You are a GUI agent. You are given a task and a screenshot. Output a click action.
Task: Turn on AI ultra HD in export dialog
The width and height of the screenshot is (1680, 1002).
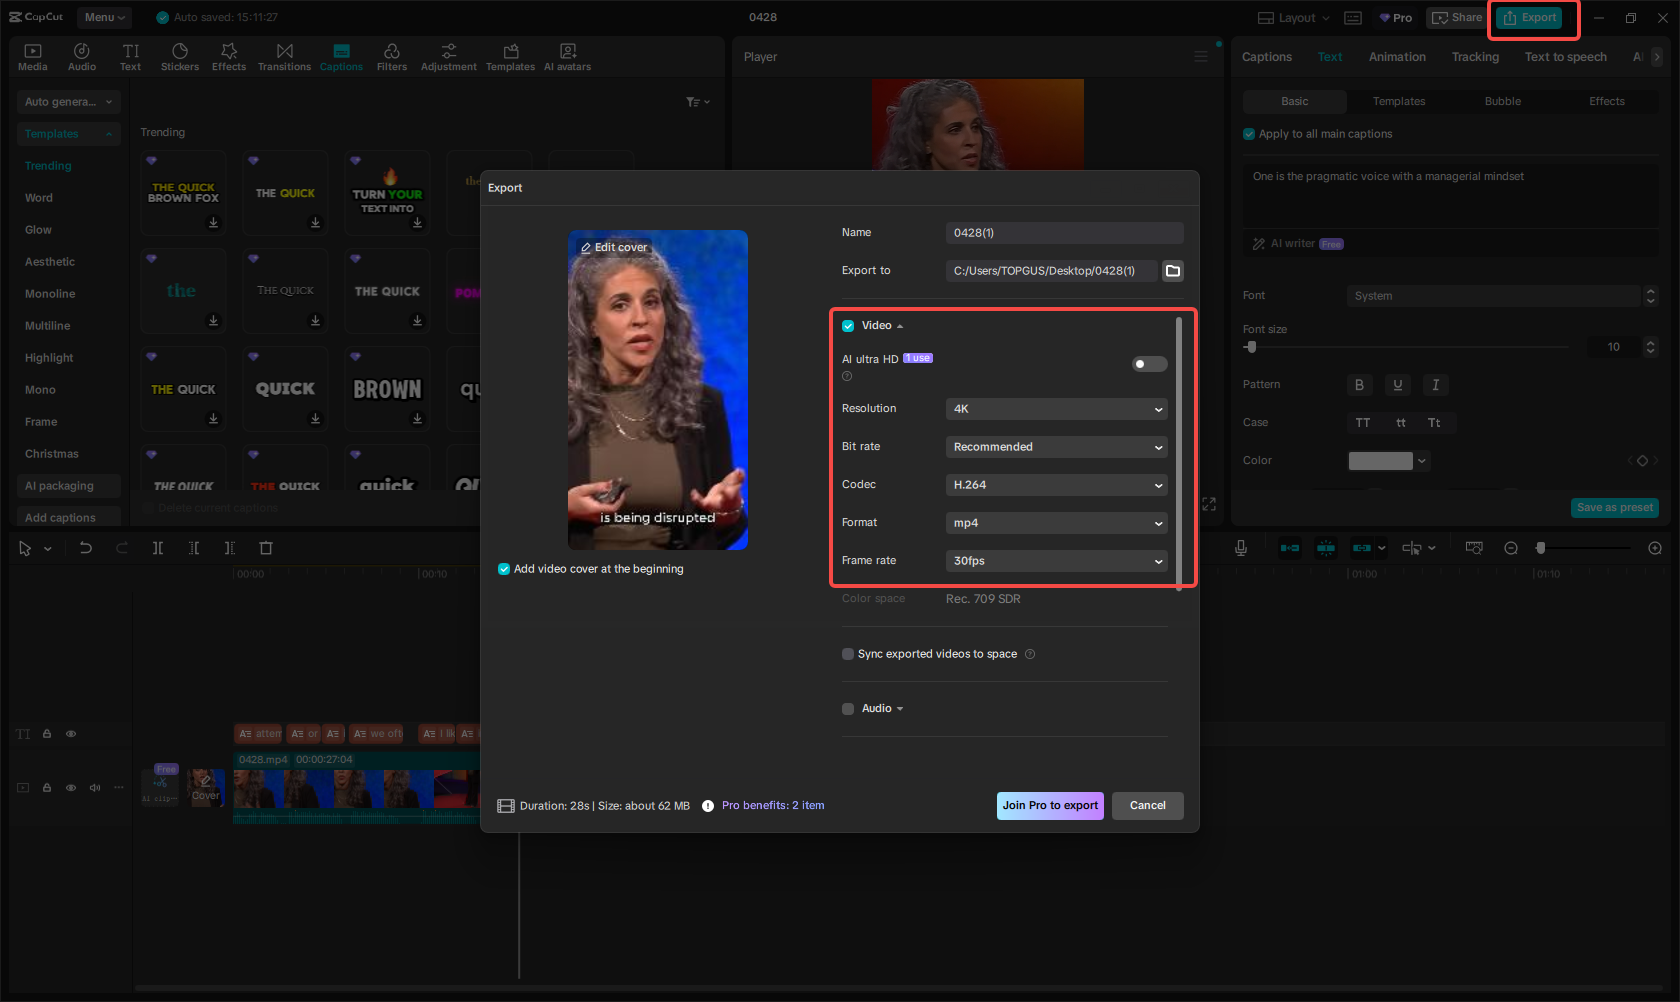click(1148, 364)
